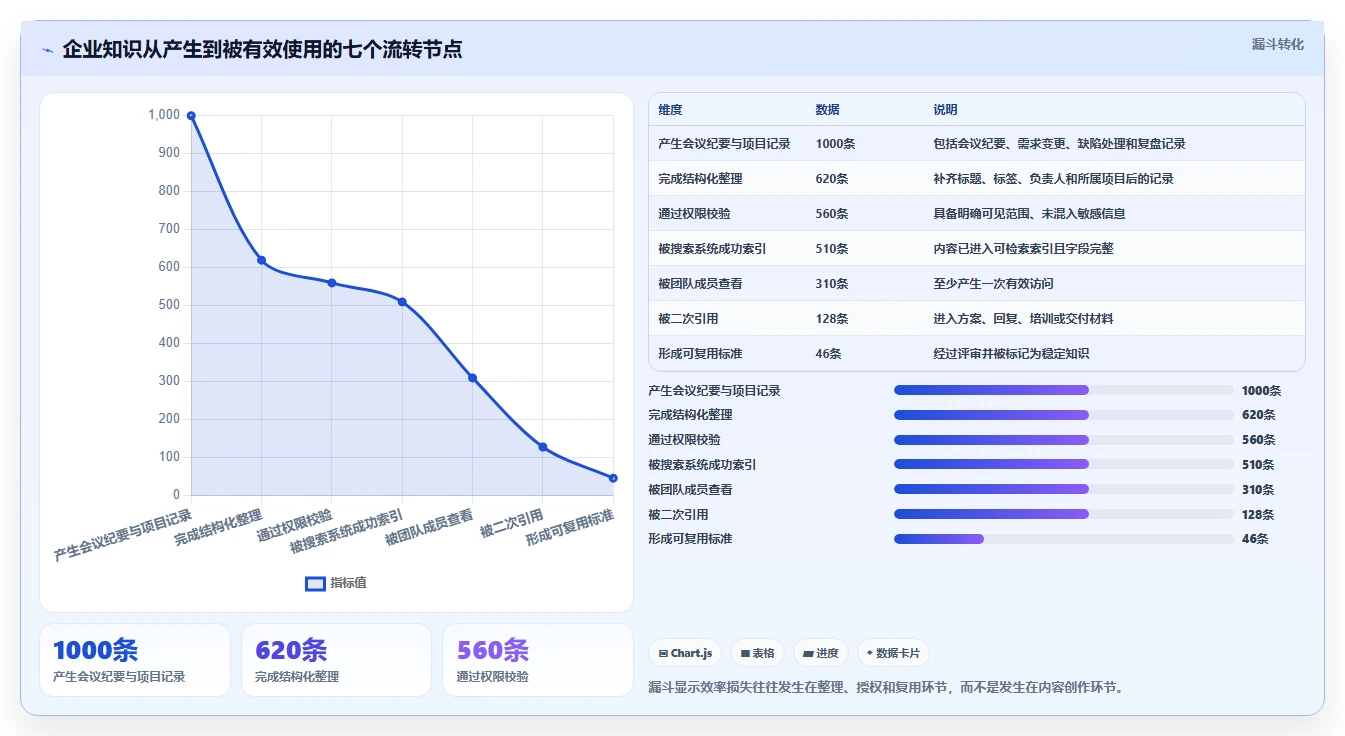Click the description 至少产生一次有效访问
The height and width of the screenshot is (736, 1345).
point(993,284)
